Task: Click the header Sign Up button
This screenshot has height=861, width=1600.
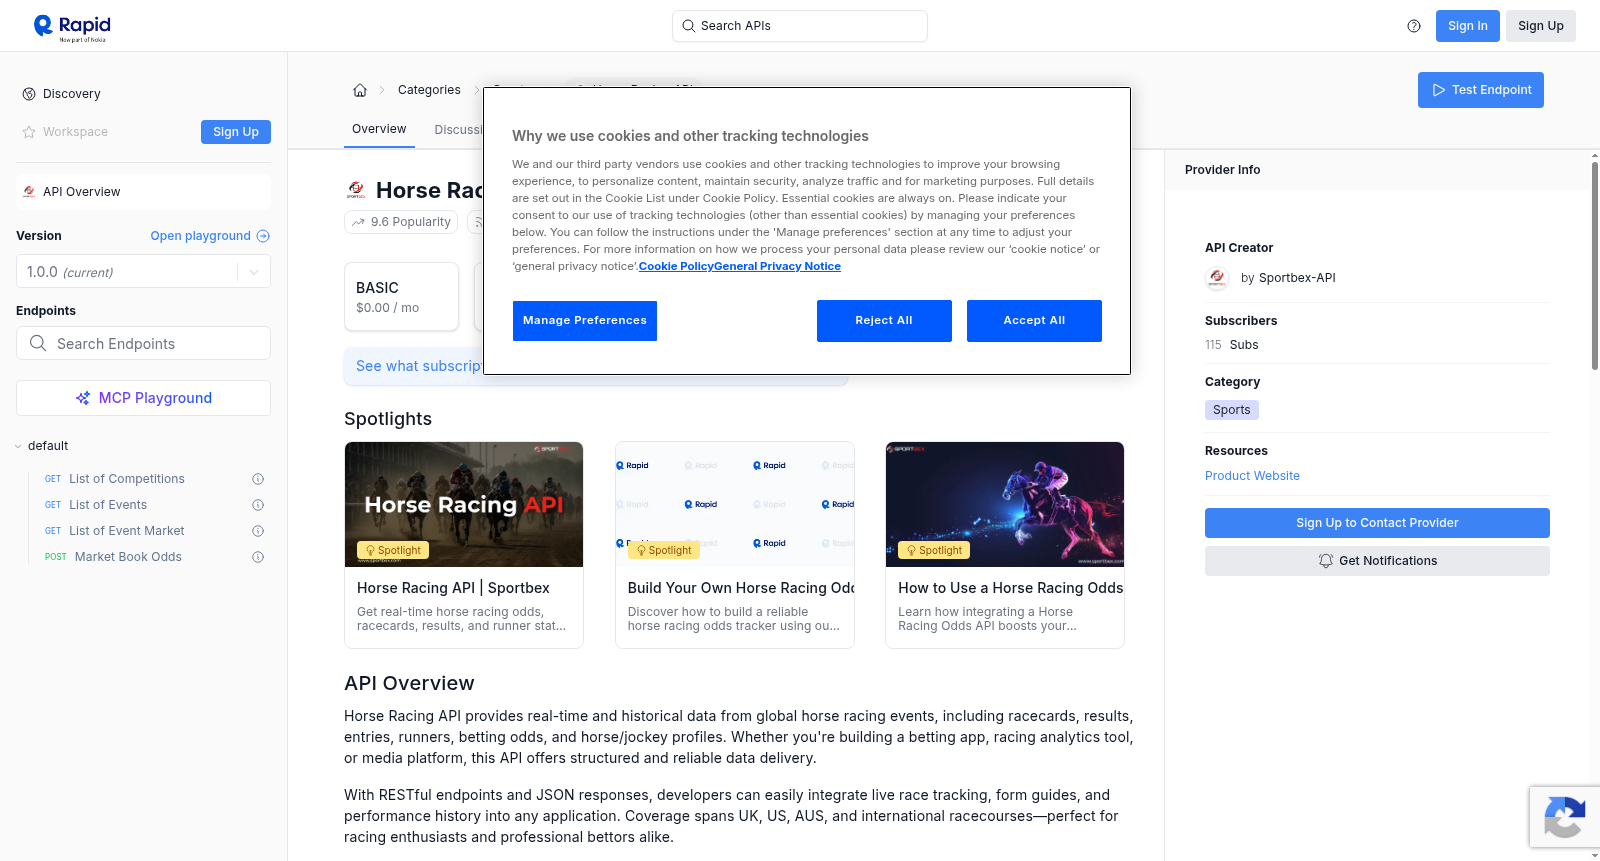Action: click(1540, 26)
